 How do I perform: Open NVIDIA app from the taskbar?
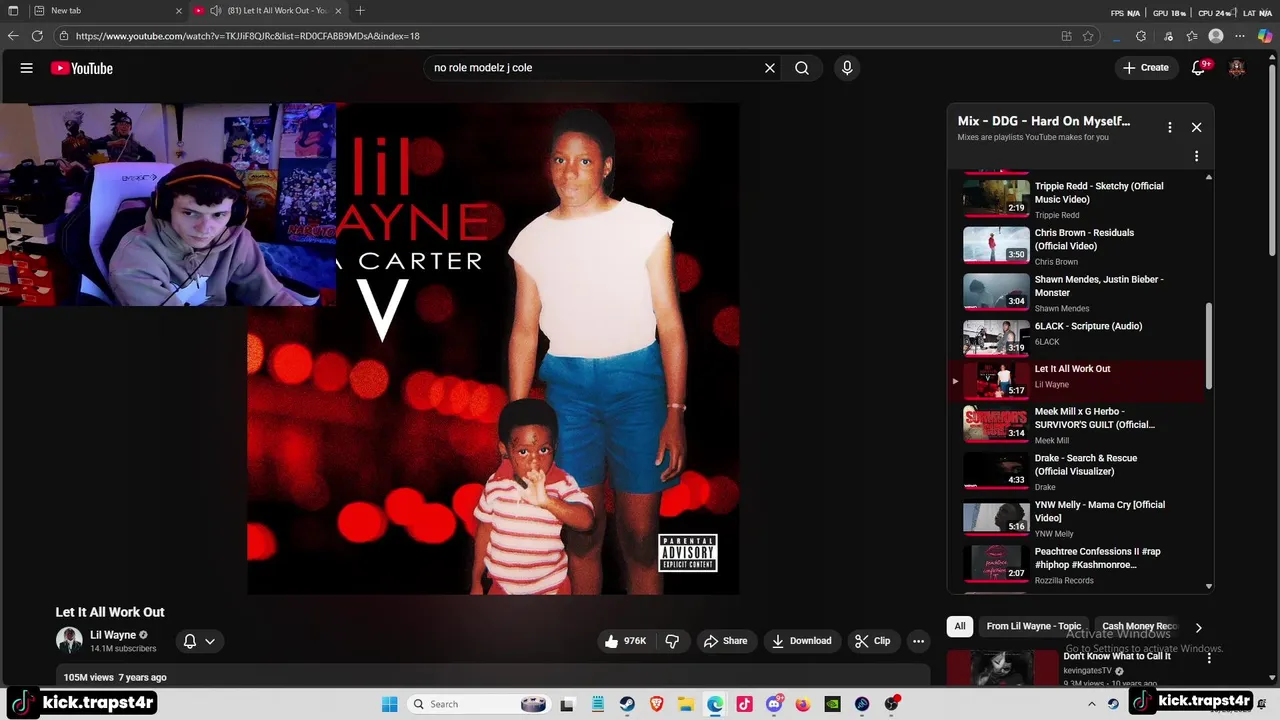(x=832, y=704)
